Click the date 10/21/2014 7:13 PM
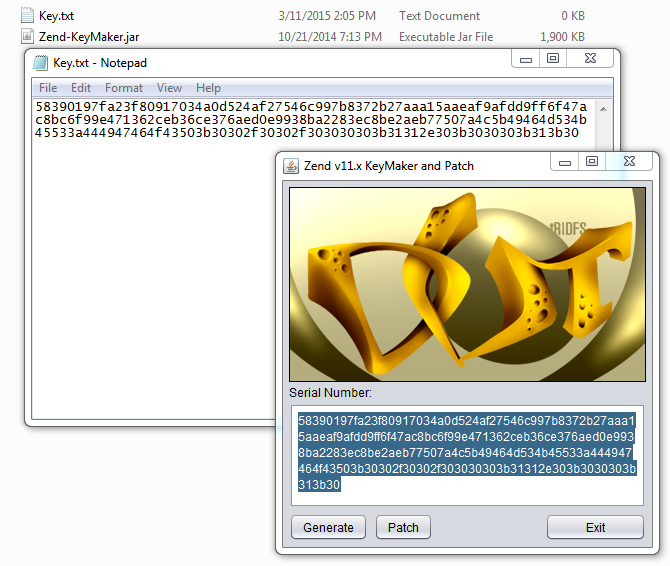670x566 pixels. point(330,37)
